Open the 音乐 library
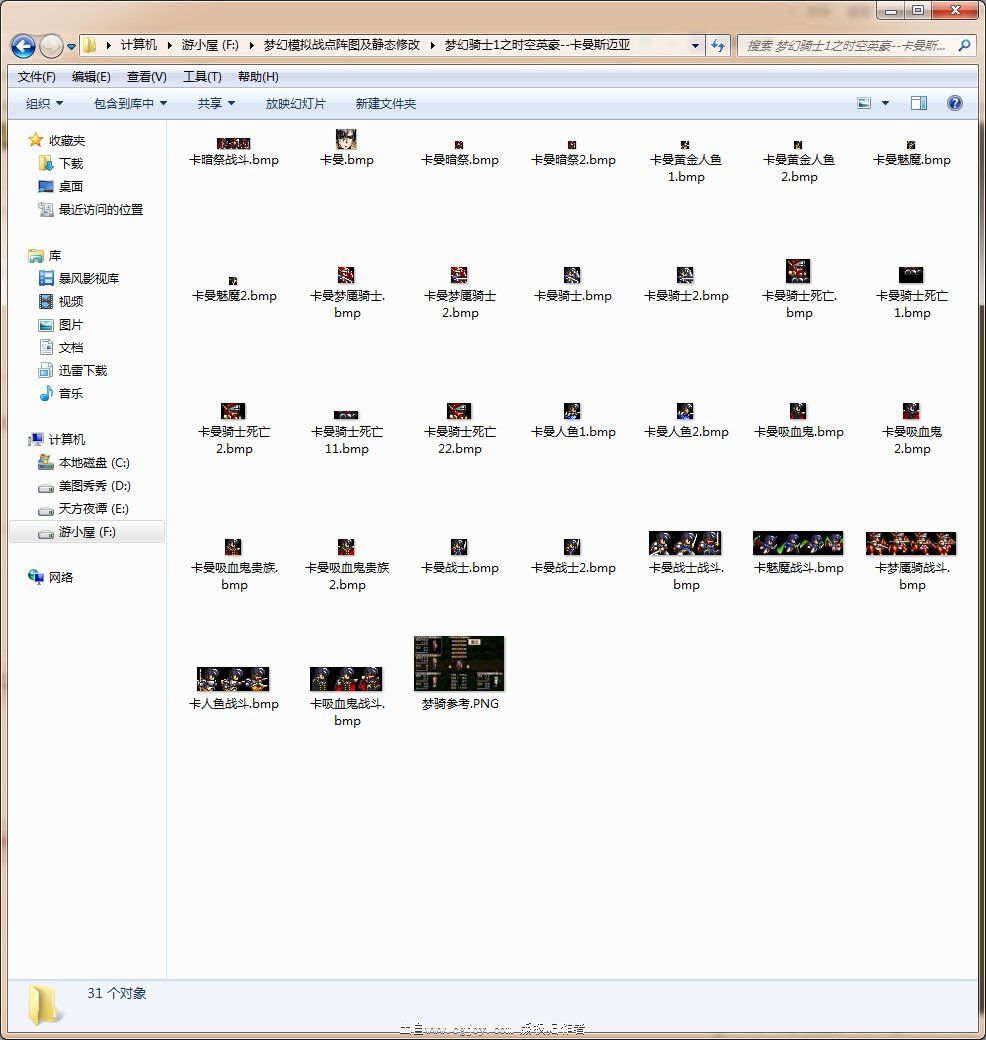Screen dimensions: 986x1040 click(60, 393)
